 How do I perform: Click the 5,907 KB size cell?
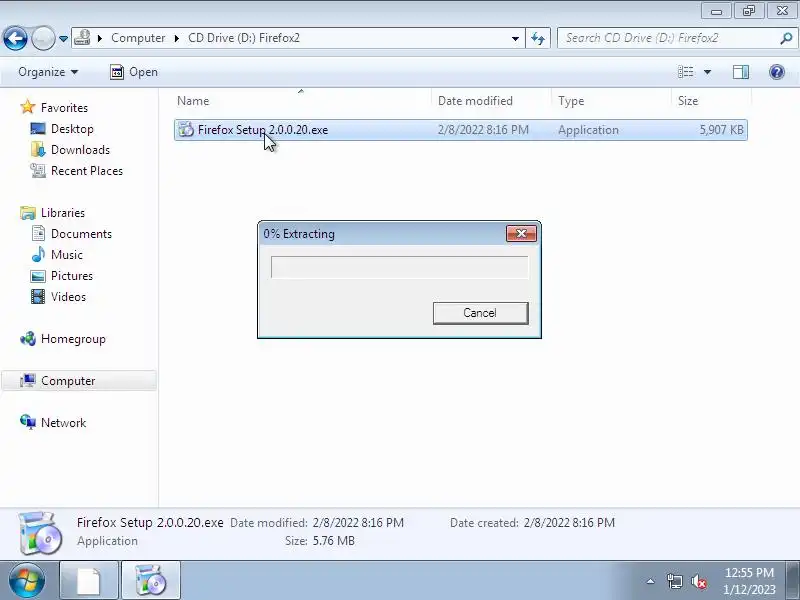coord(721,130)
